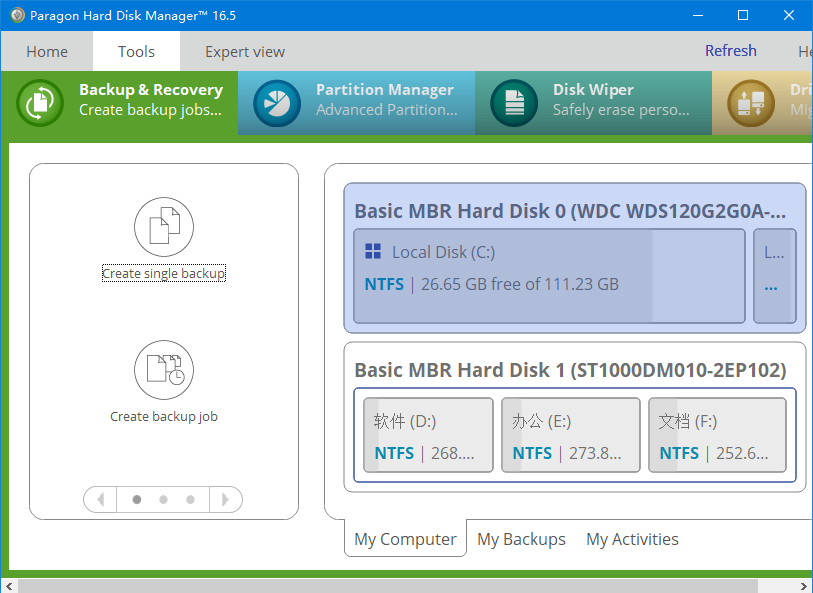Click the 26.65 GB free of 111.23 GB text
The image size is (813, 593).
click(x=520, y=284)
